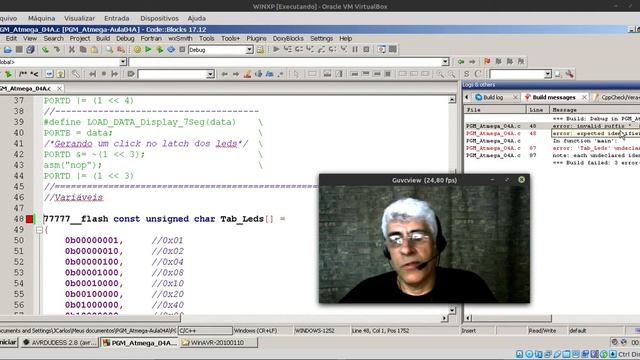The image size is (640, 360).
Task: Click the Replace toolbar icon
Action: (121, 50)
